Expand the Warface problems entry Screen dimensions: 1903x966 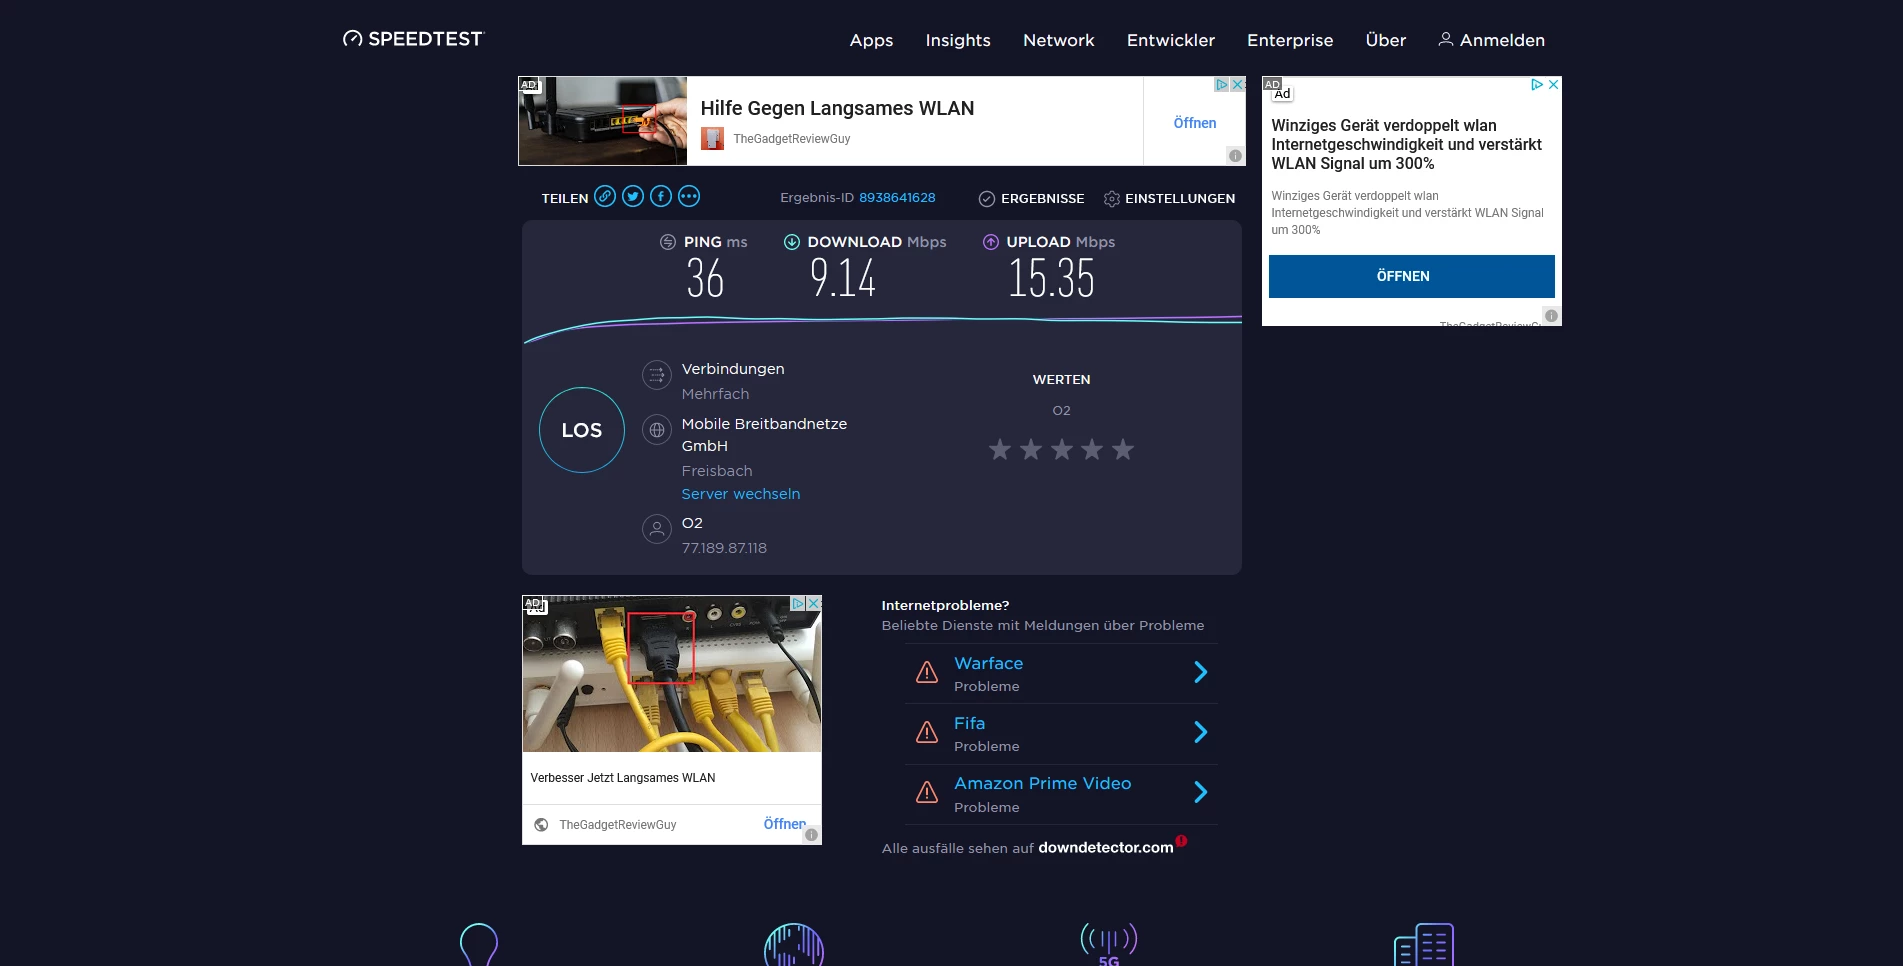[1200, 673]
